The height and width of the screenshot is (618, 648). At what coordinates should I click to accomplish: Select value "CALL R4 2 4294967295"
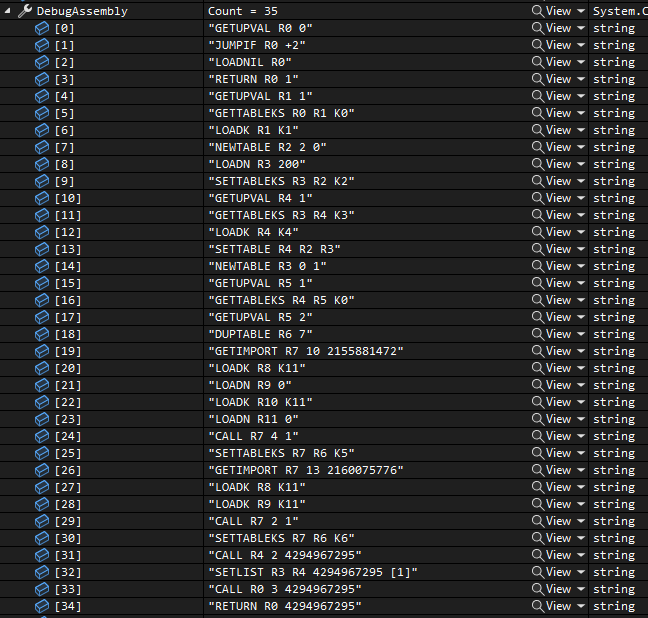[x=285, y=555]
